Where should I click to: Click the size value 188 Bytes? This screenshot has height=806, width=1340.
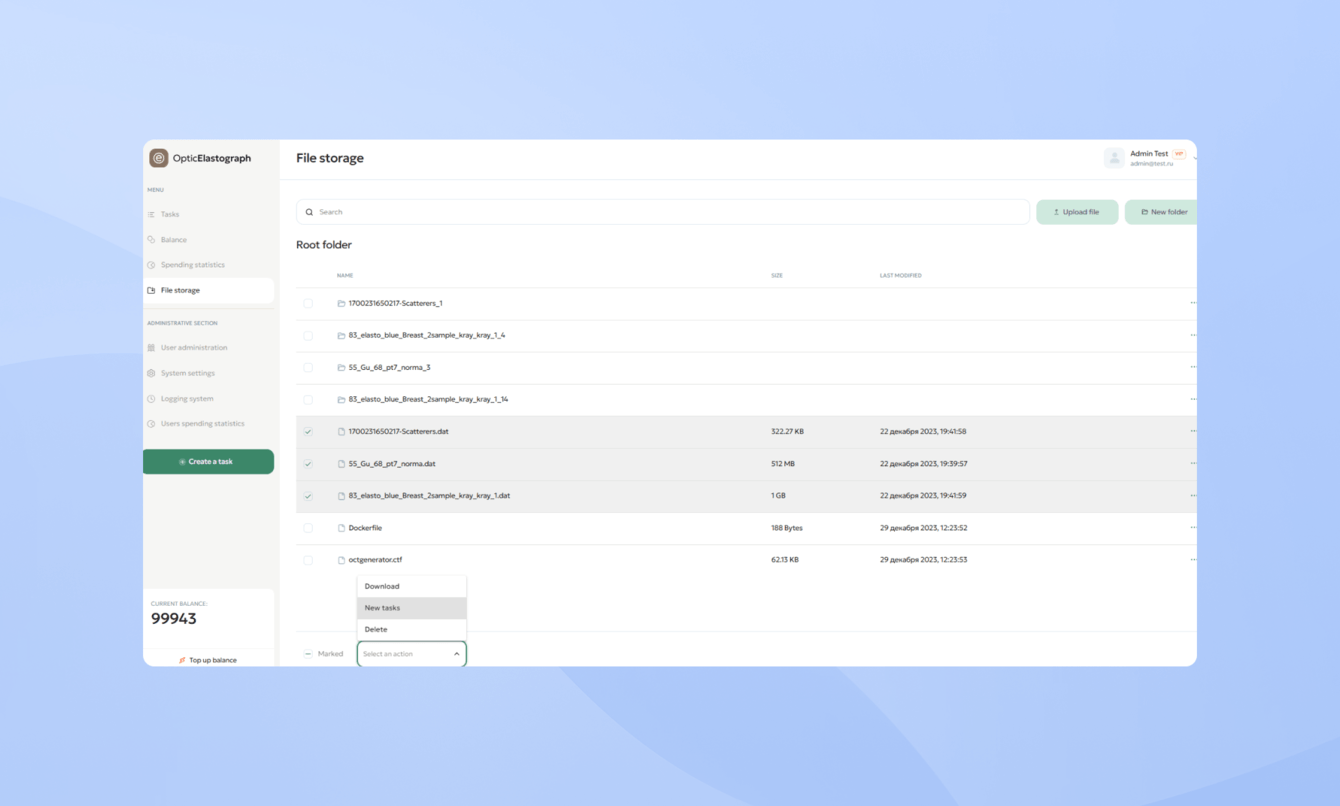787,528
